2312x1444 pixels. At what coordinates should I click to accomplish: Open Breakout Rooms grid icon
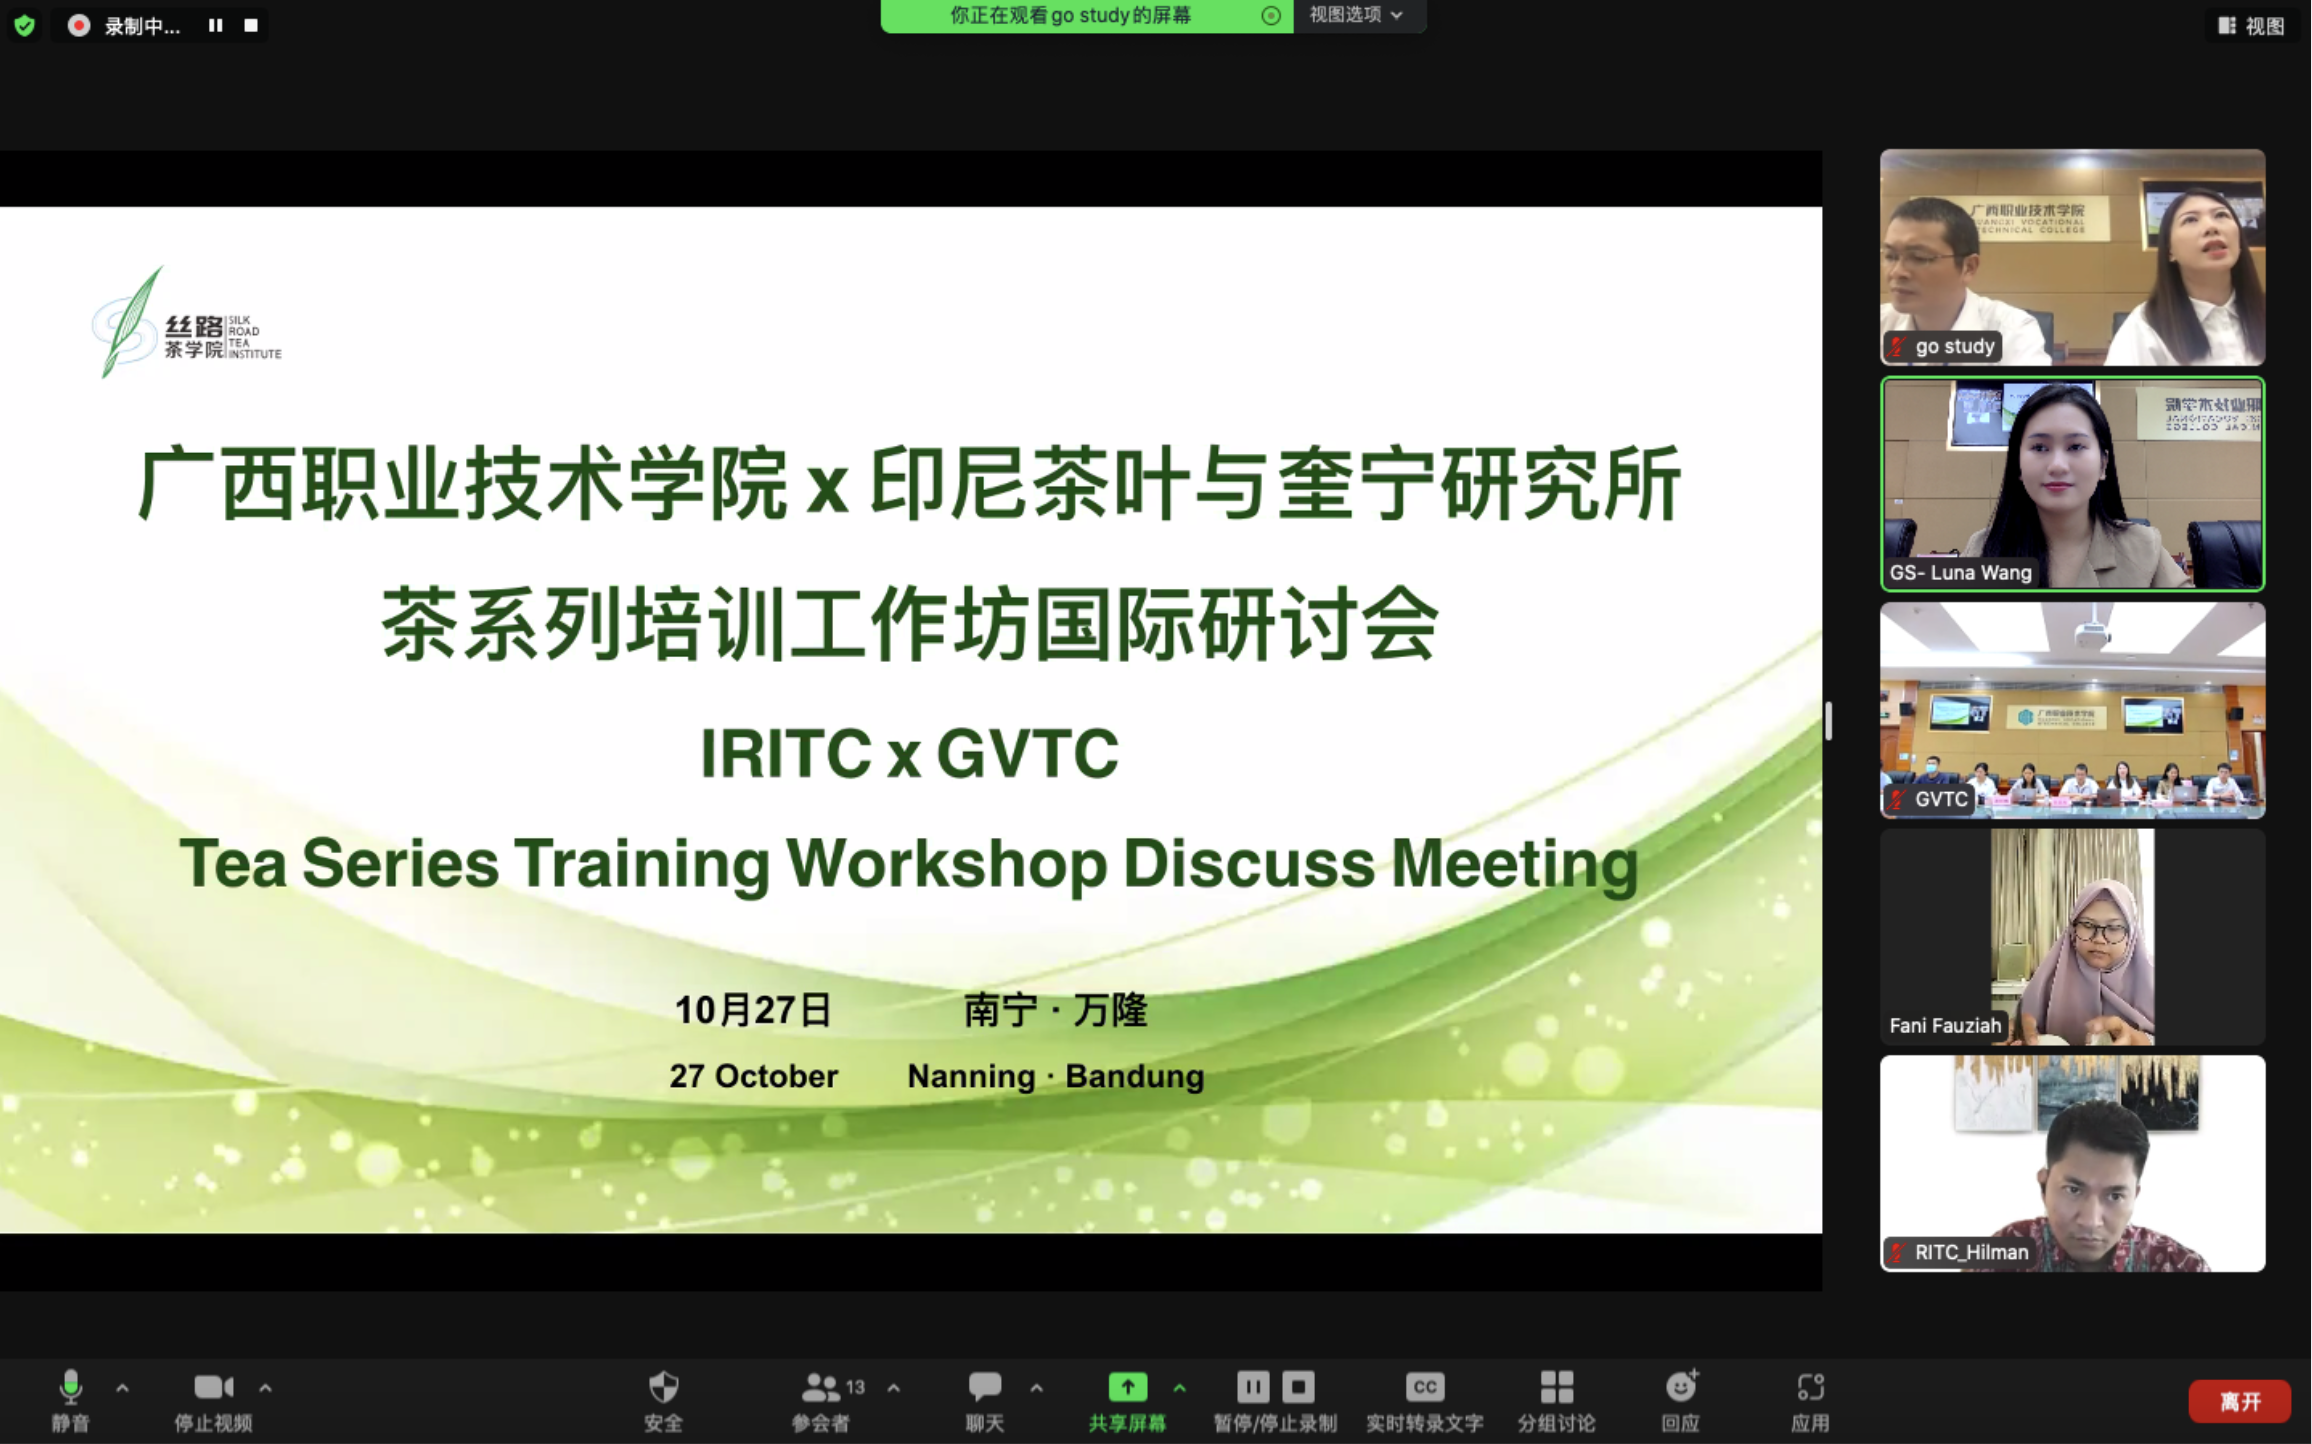(1556, 1387)
